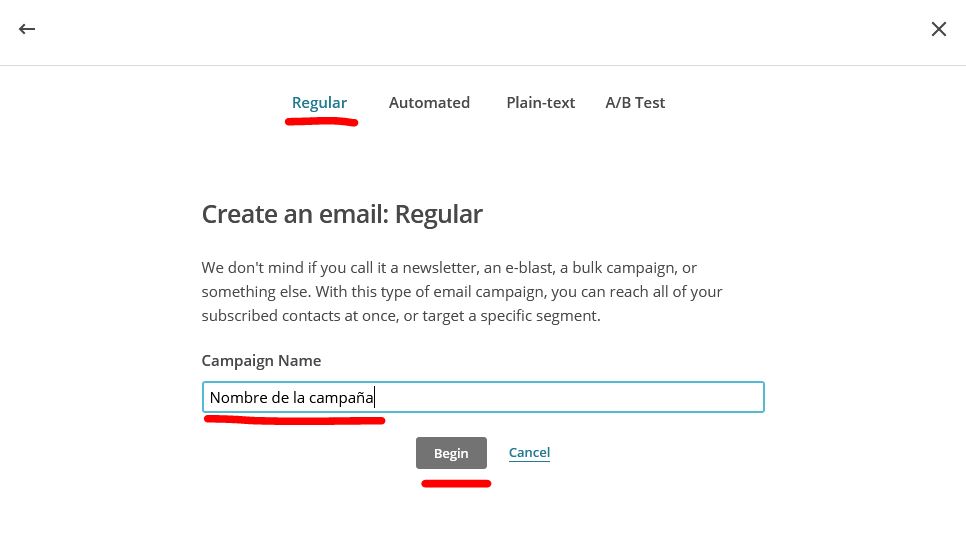Click the red underline beneath Regular tab
The image size is (966, 541).
point(321,122)
